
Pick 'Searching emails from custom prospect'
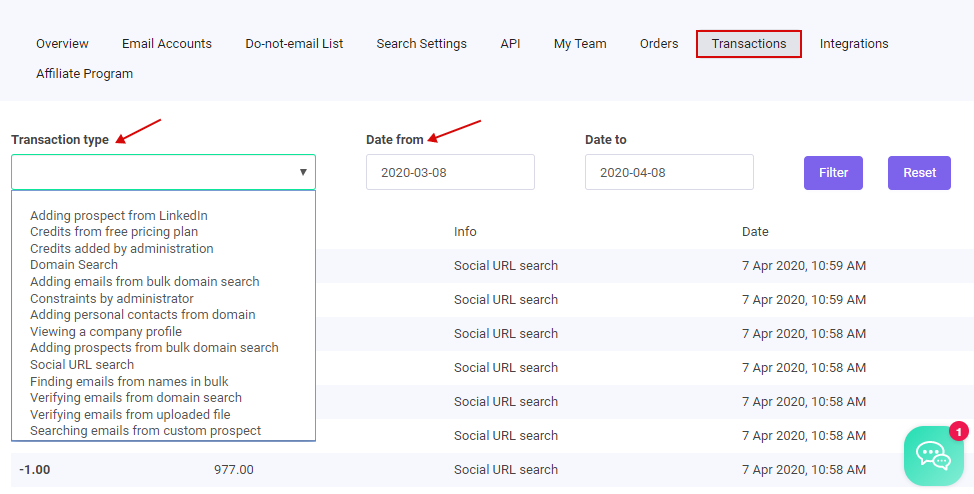pyautogui.click(x=145, y=431)
